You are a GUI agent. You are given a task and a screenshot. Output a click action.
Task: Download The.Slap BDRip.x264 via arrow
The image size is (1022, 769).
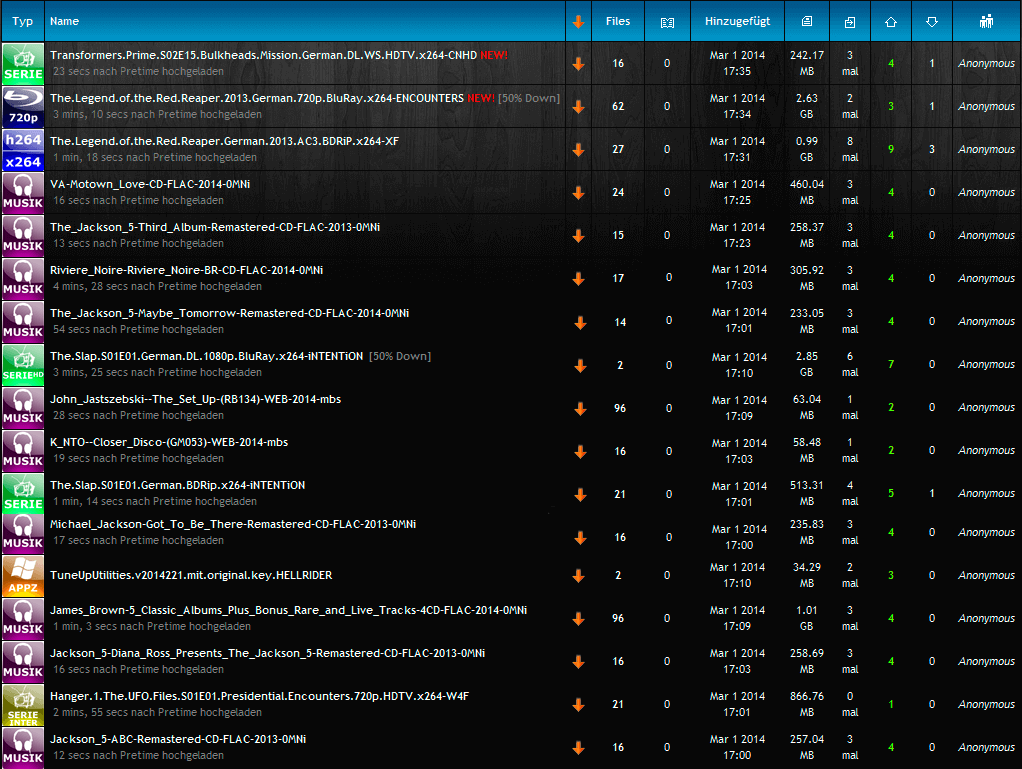tap(580, 495)
